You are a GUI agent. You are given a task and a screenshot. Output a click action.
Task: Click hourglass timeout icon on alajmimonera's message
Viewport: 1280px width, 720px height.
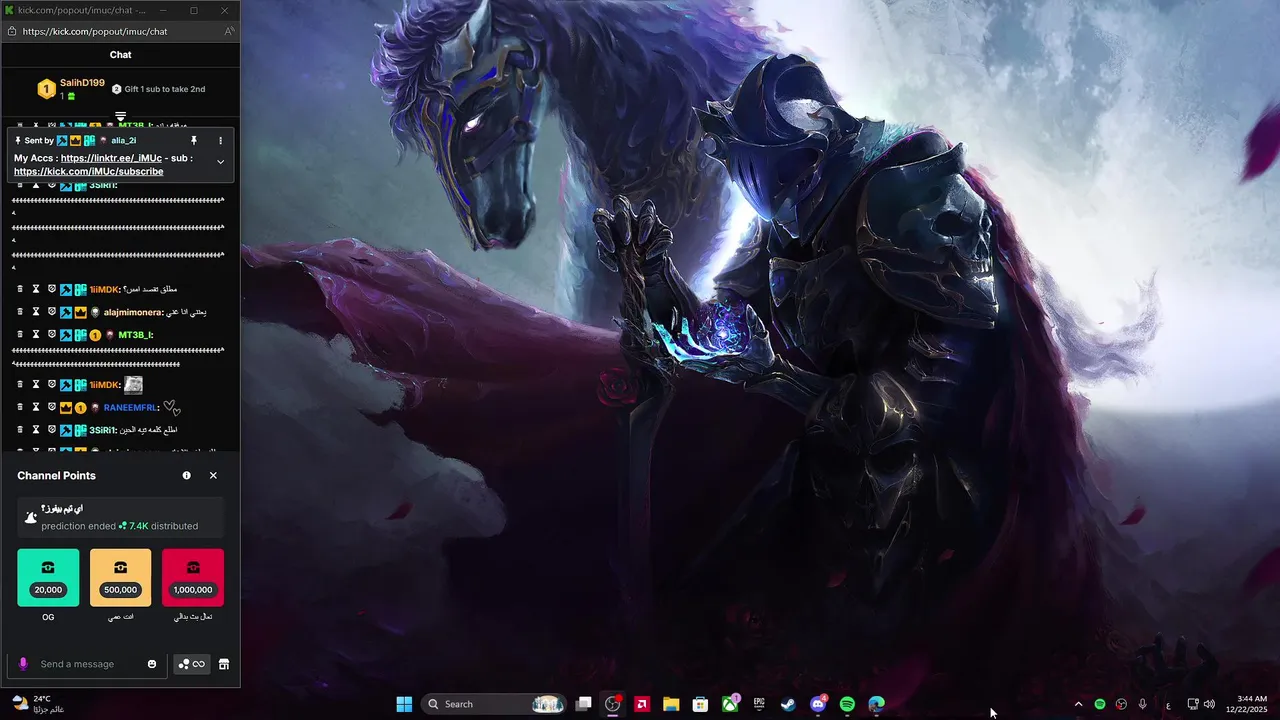click(x=36, y=312)
